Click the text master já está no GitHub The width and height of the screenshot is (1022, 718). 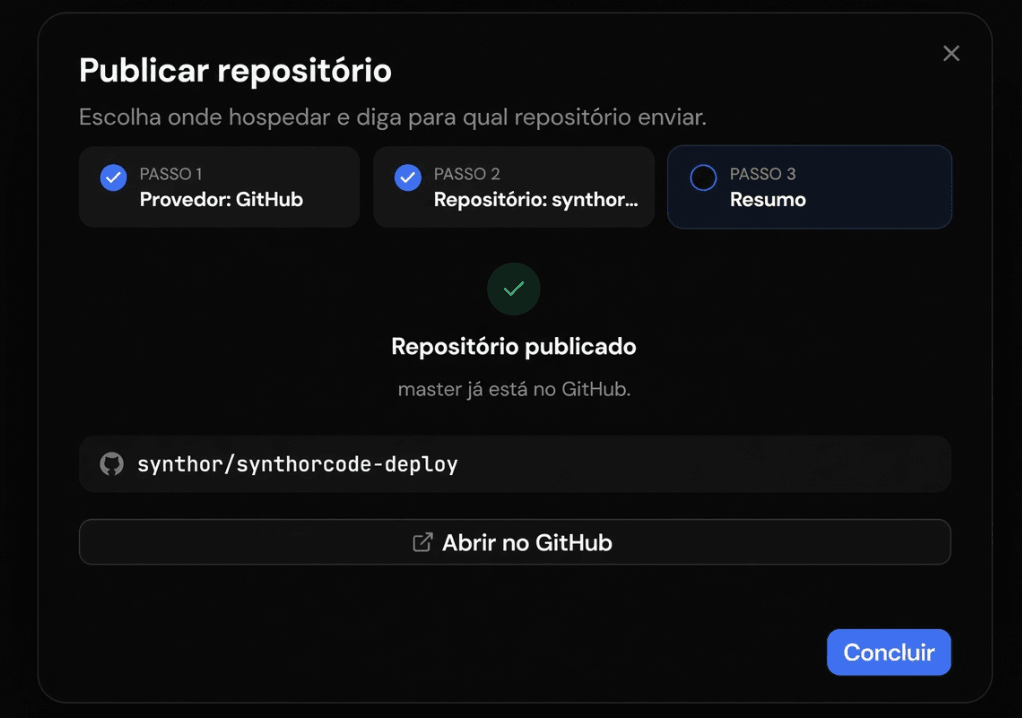(x=514, y=389)
